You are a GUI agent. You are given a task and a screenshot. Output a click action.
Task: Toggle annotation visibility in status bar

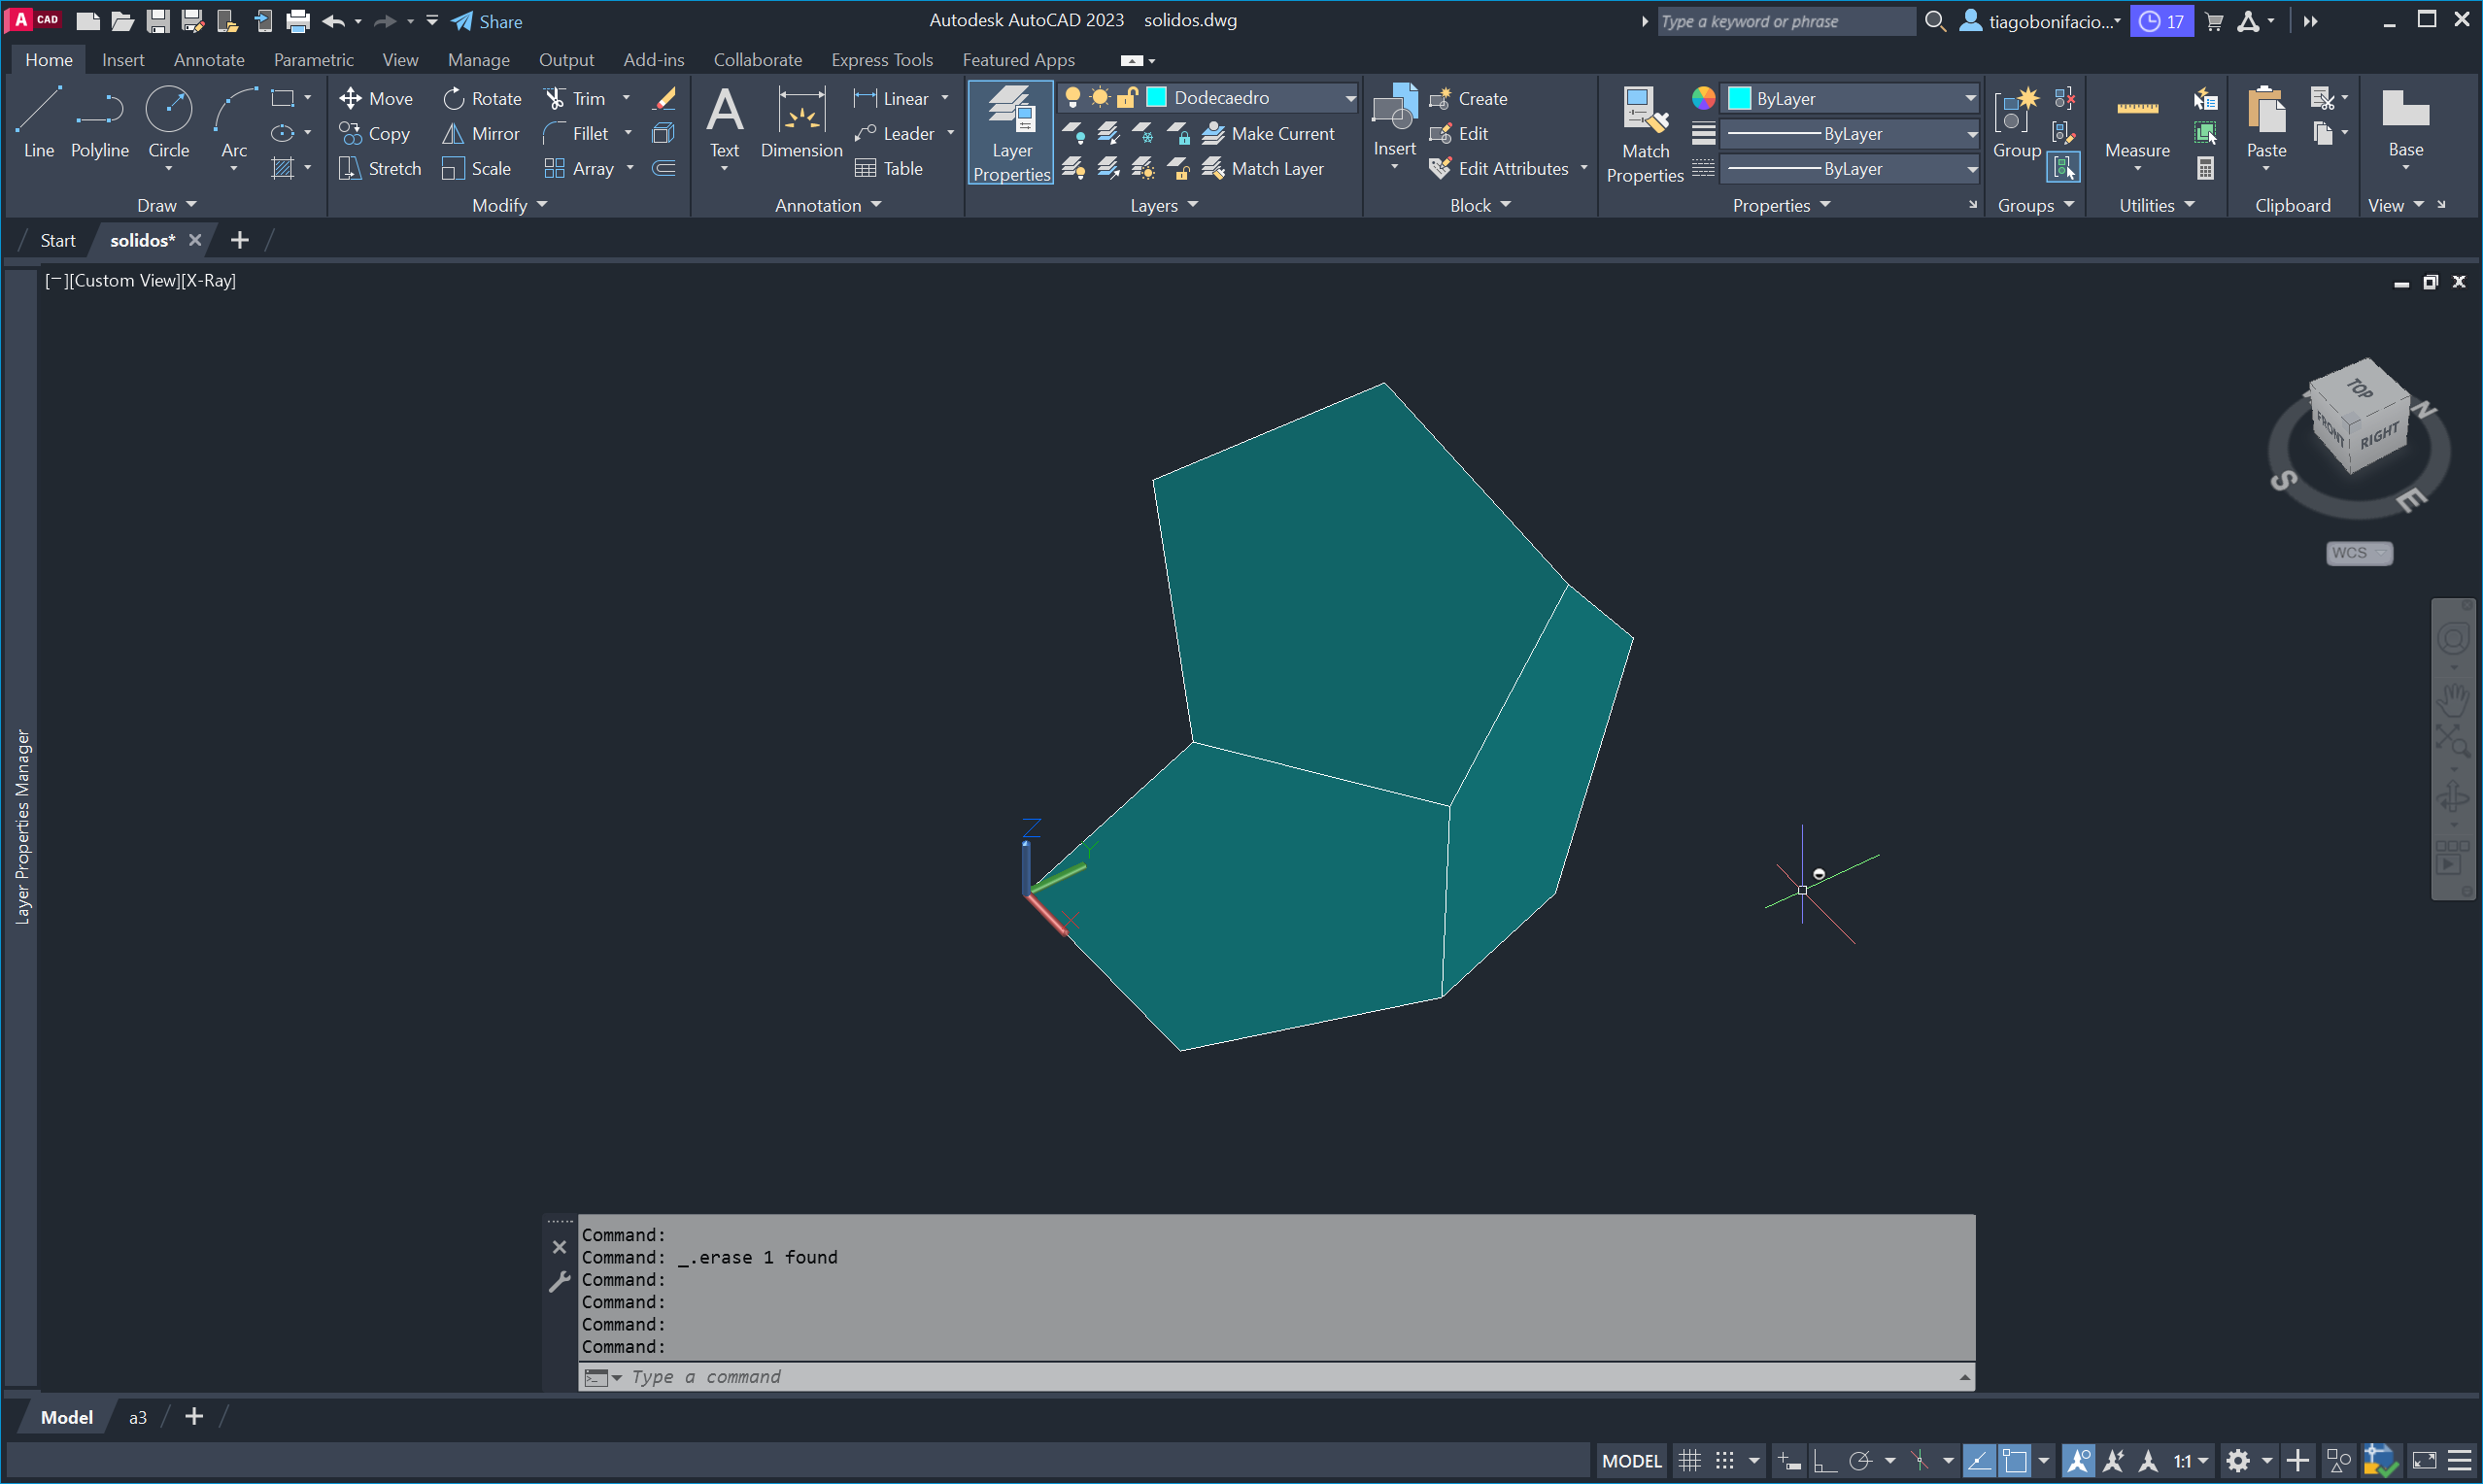(2077, 1461)
